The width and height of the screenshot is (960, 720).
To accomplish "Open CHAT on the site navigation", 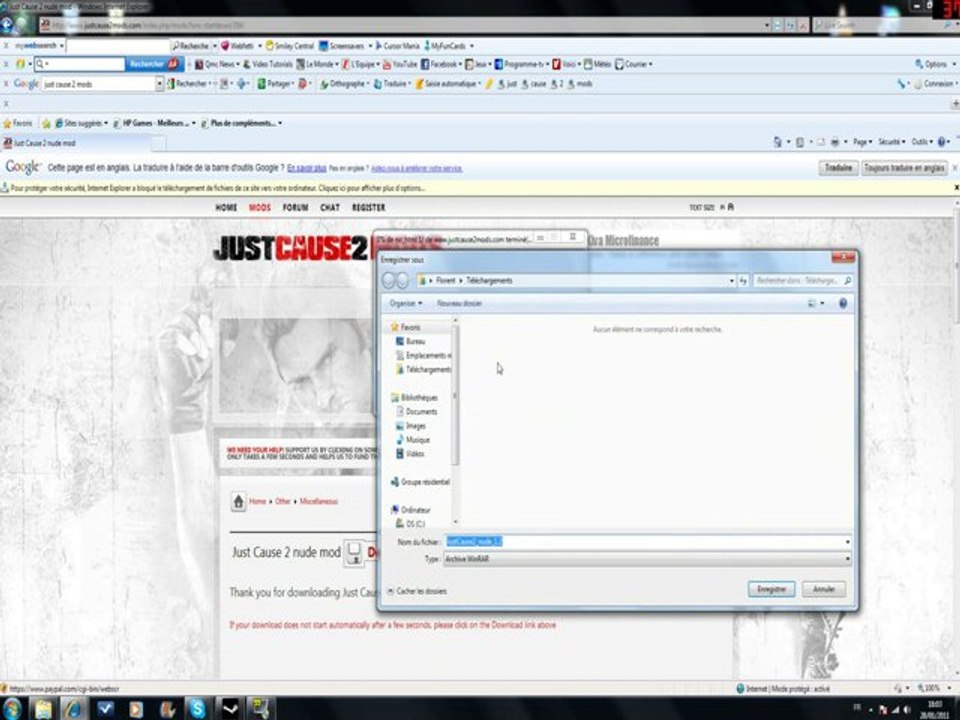I will (330, 208).
